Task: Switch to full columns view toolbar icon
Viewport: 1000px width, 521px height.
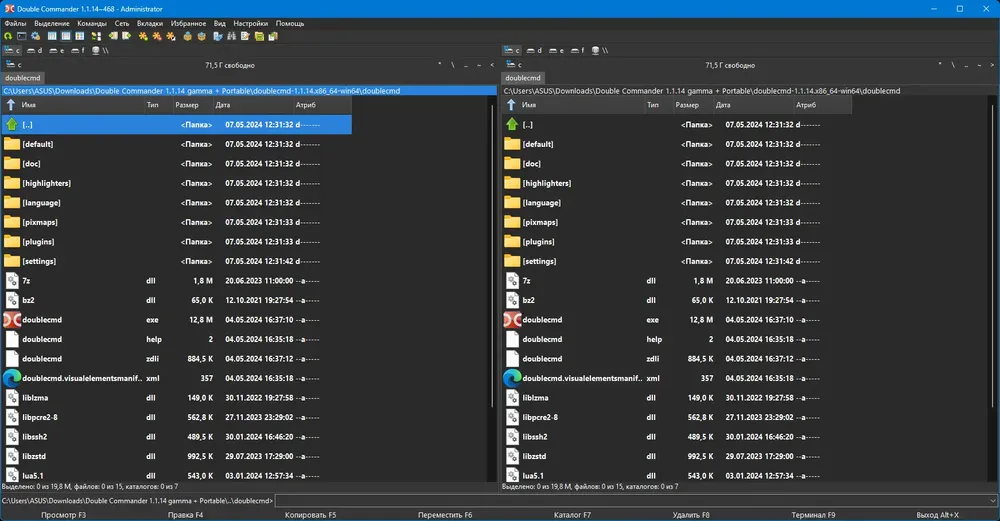Action: click(x=66, y=36)
